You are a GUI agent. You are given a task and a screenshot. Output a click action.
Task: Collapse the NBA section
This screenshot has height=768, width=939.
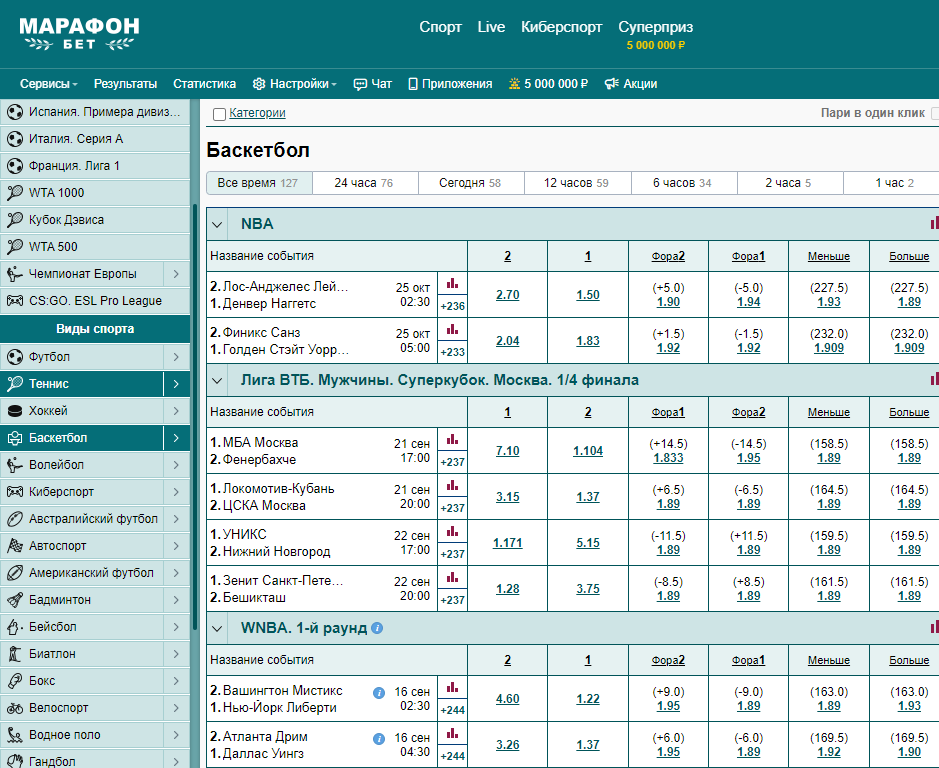tap(217, 225)
